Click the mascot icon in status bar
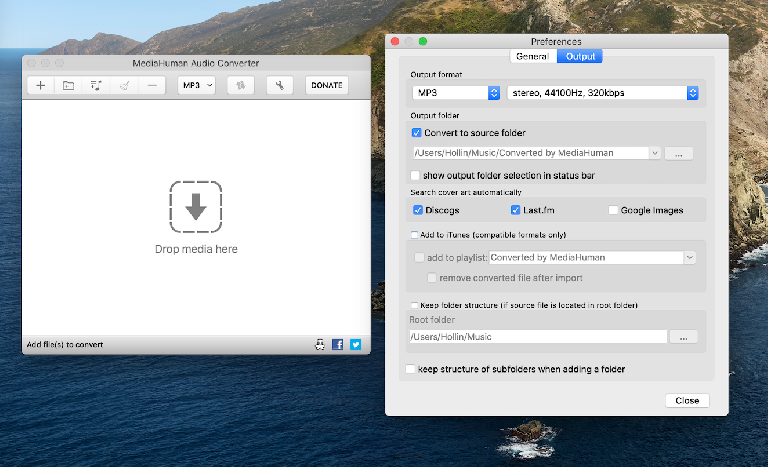This screenshot has width=768, height=467. click(319, 344)
